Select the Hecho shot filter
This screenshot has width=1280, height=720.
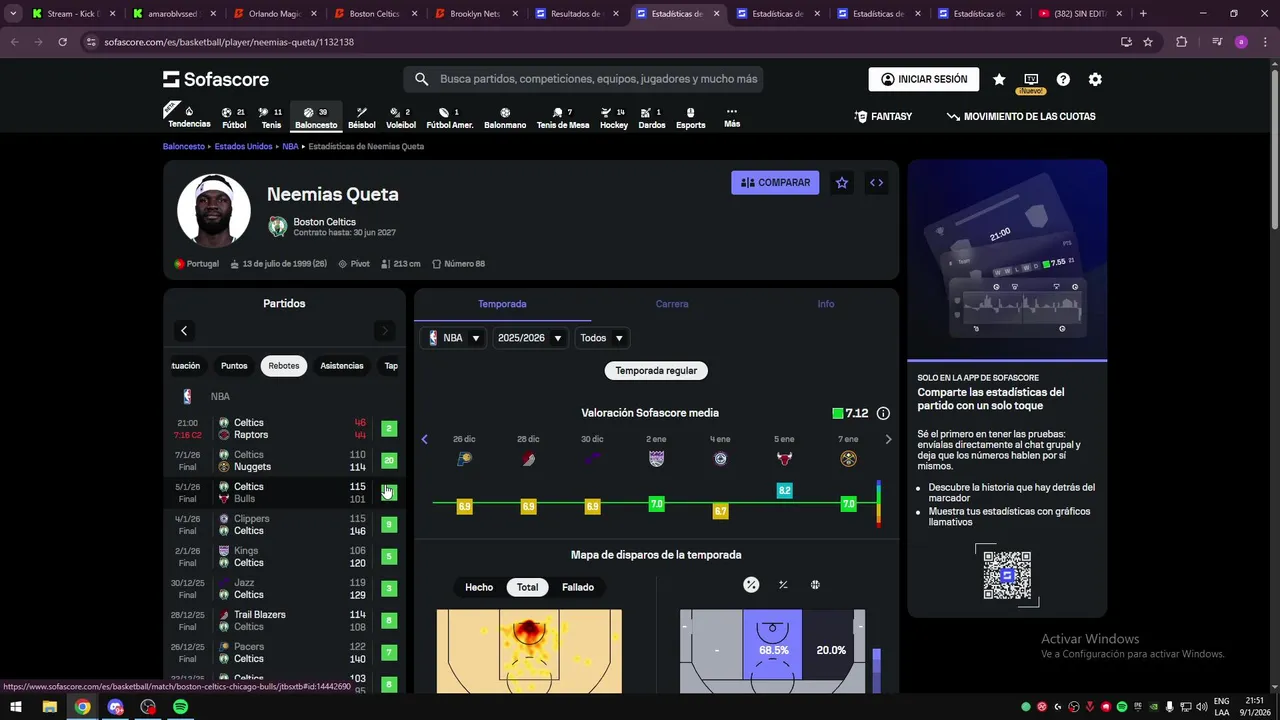tap(479, 587)
